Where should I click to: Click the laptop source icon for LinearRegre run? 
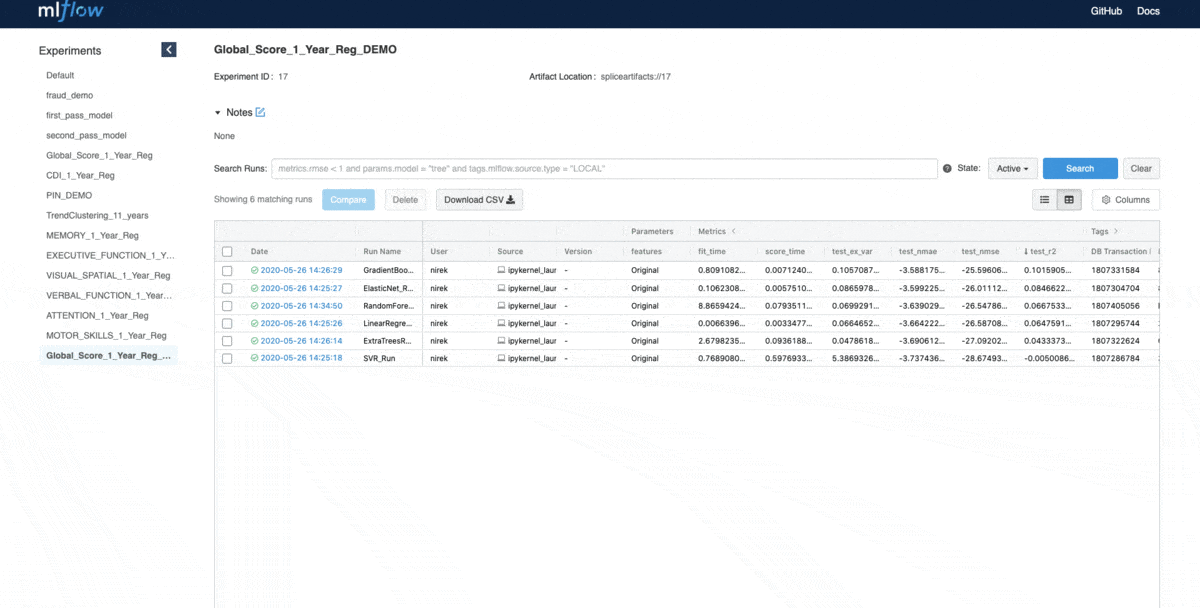pyautogui.click(x=502, y=323)
